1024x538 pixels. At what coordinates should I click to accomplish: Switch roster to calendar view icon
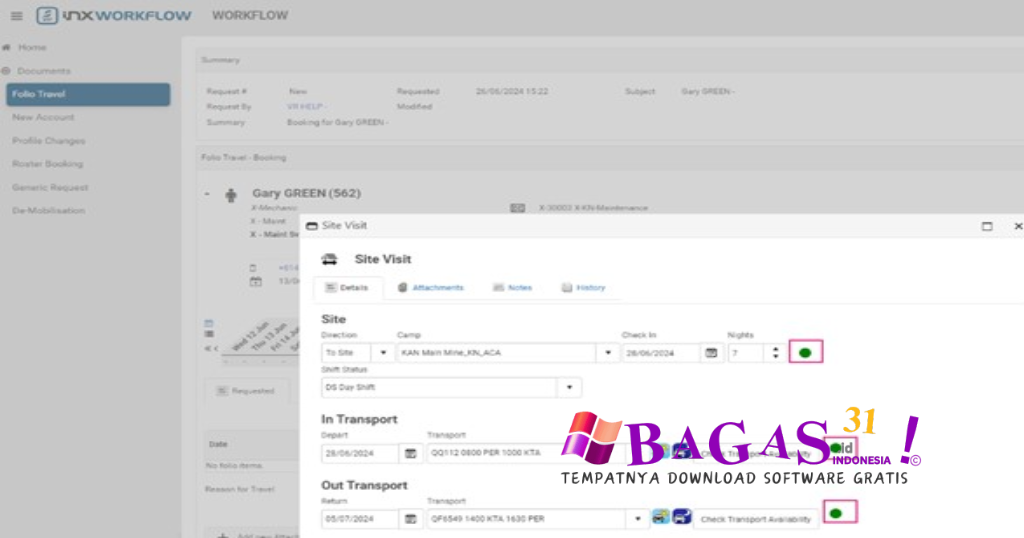click(x=209, y=323)
